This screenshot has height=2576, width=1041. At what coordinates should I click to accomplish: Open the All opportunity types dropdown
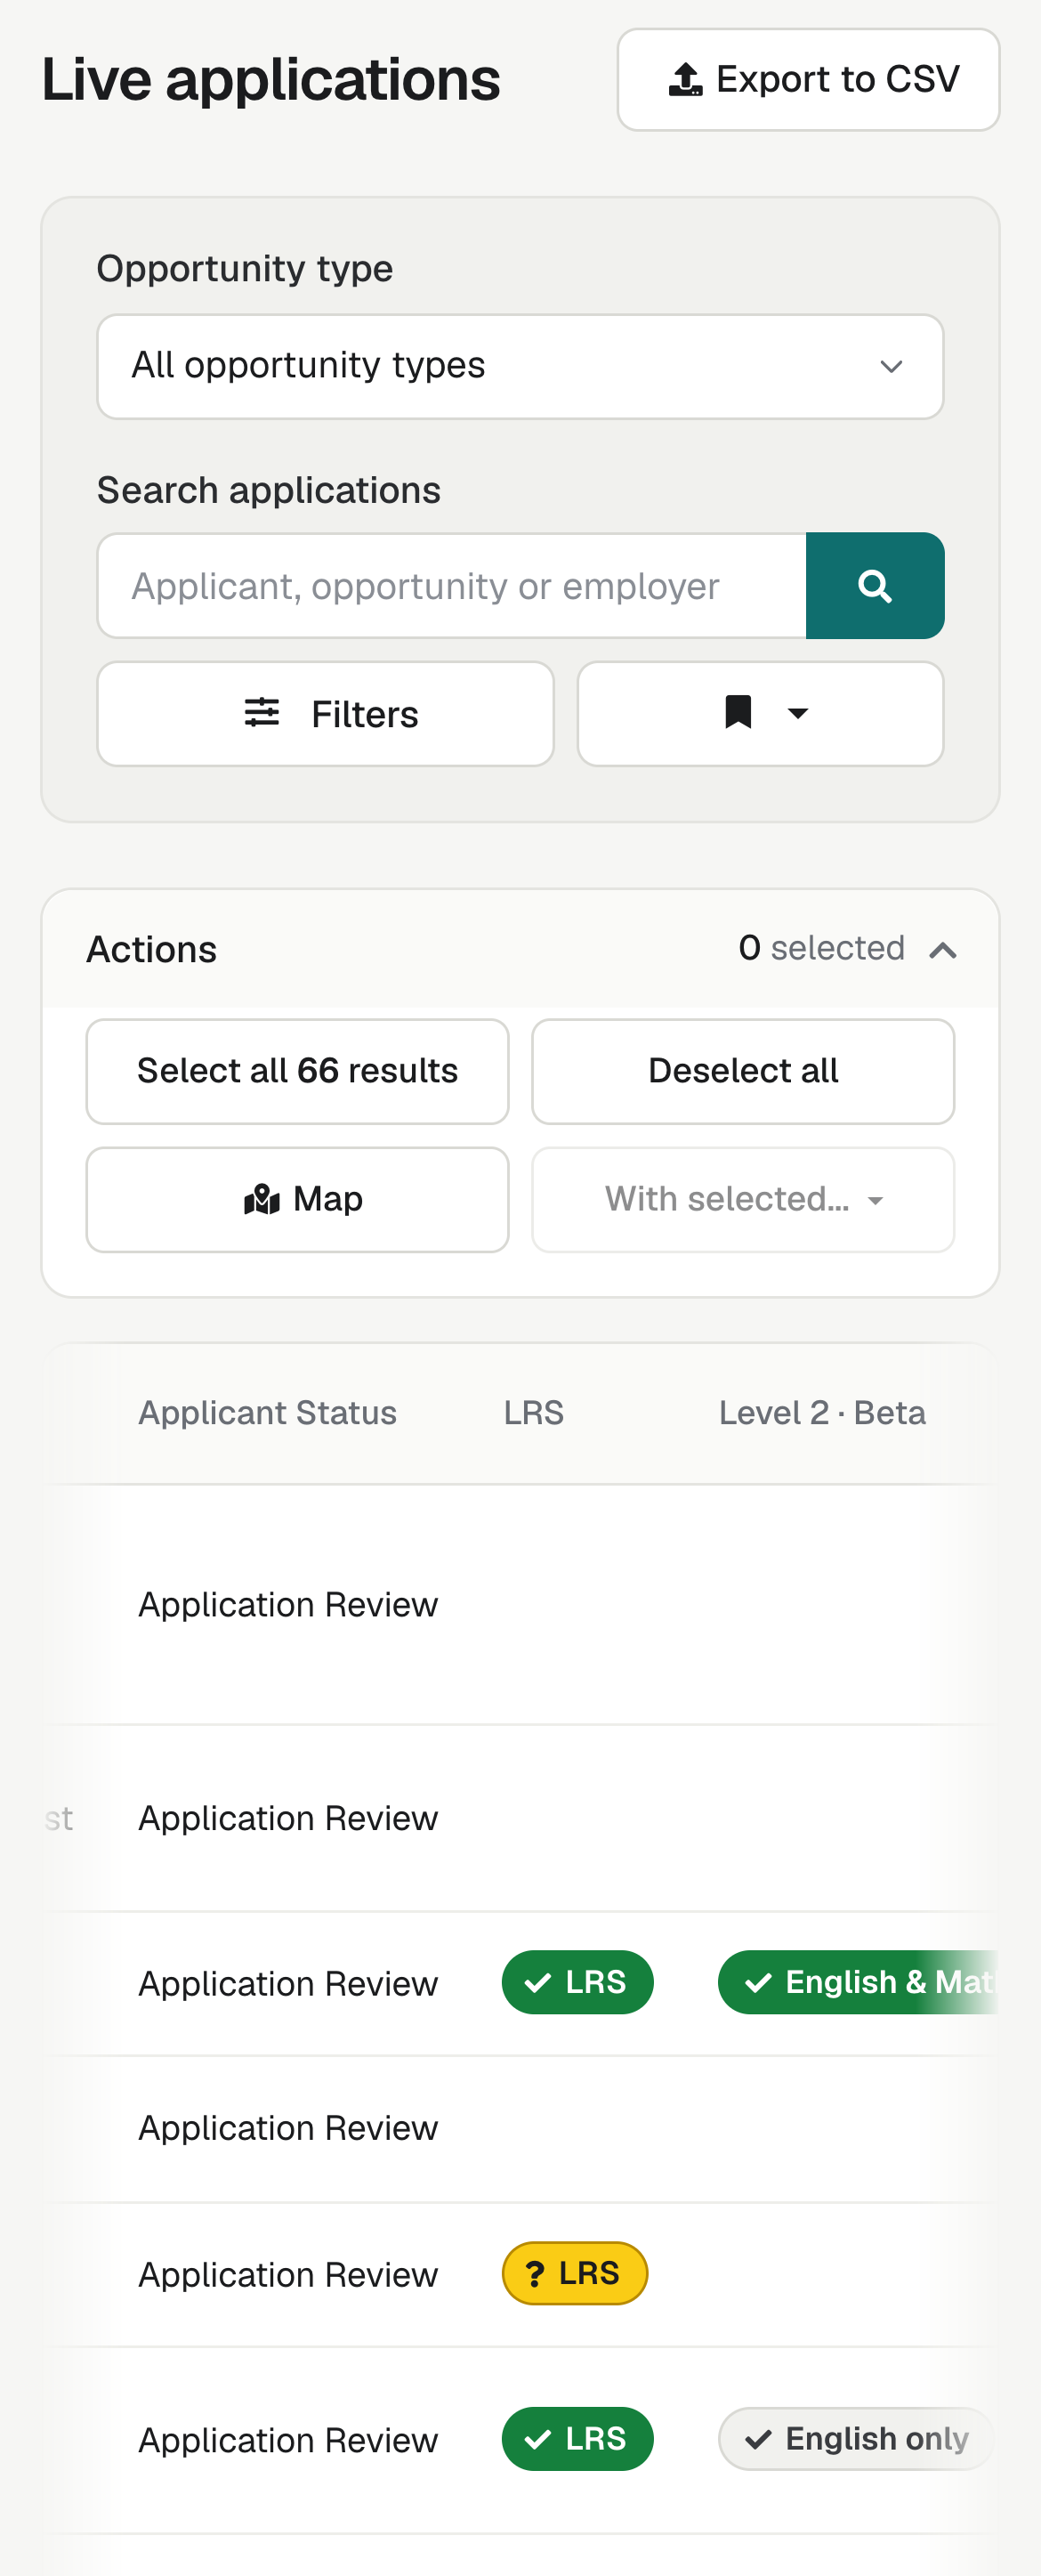click(x=520, y=367)
